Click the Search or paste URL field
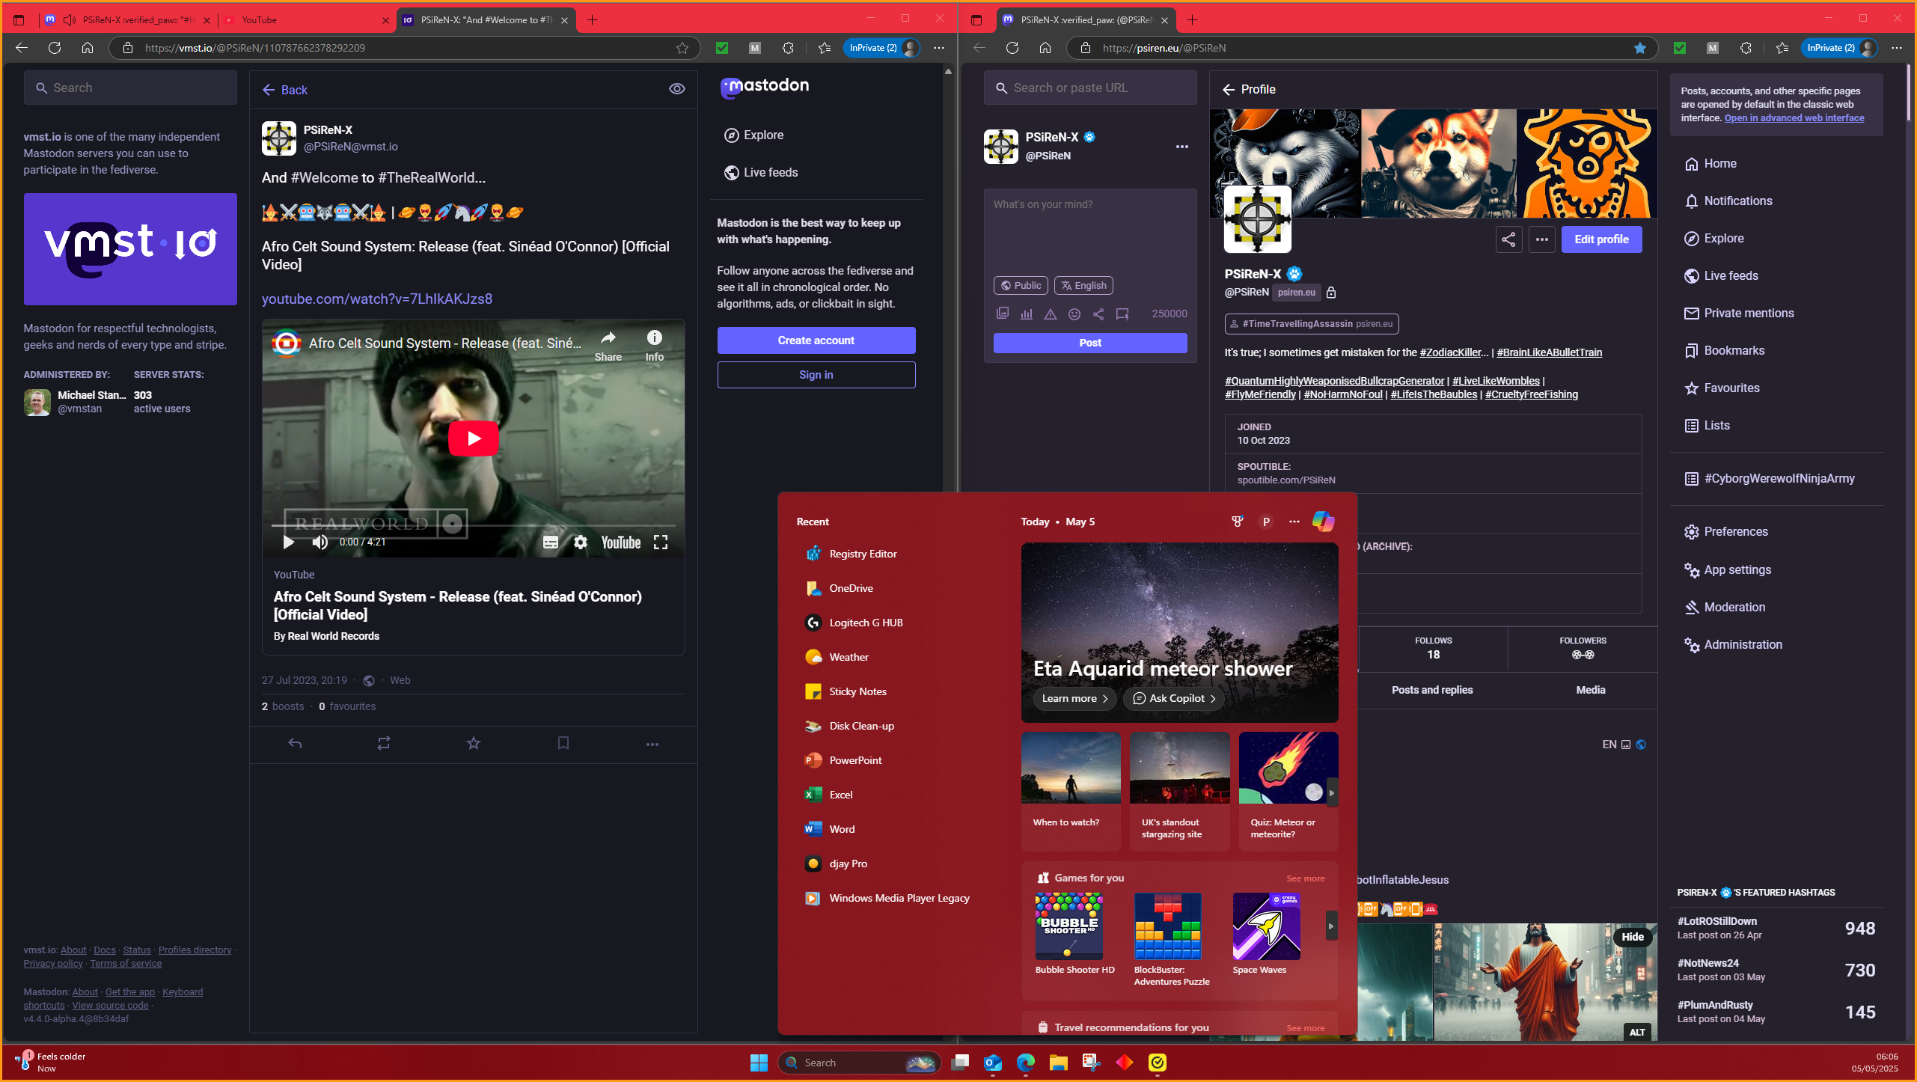The height and width of the screenshot is (1082, 1917). pyautogui.click(x=1090, y=88)
